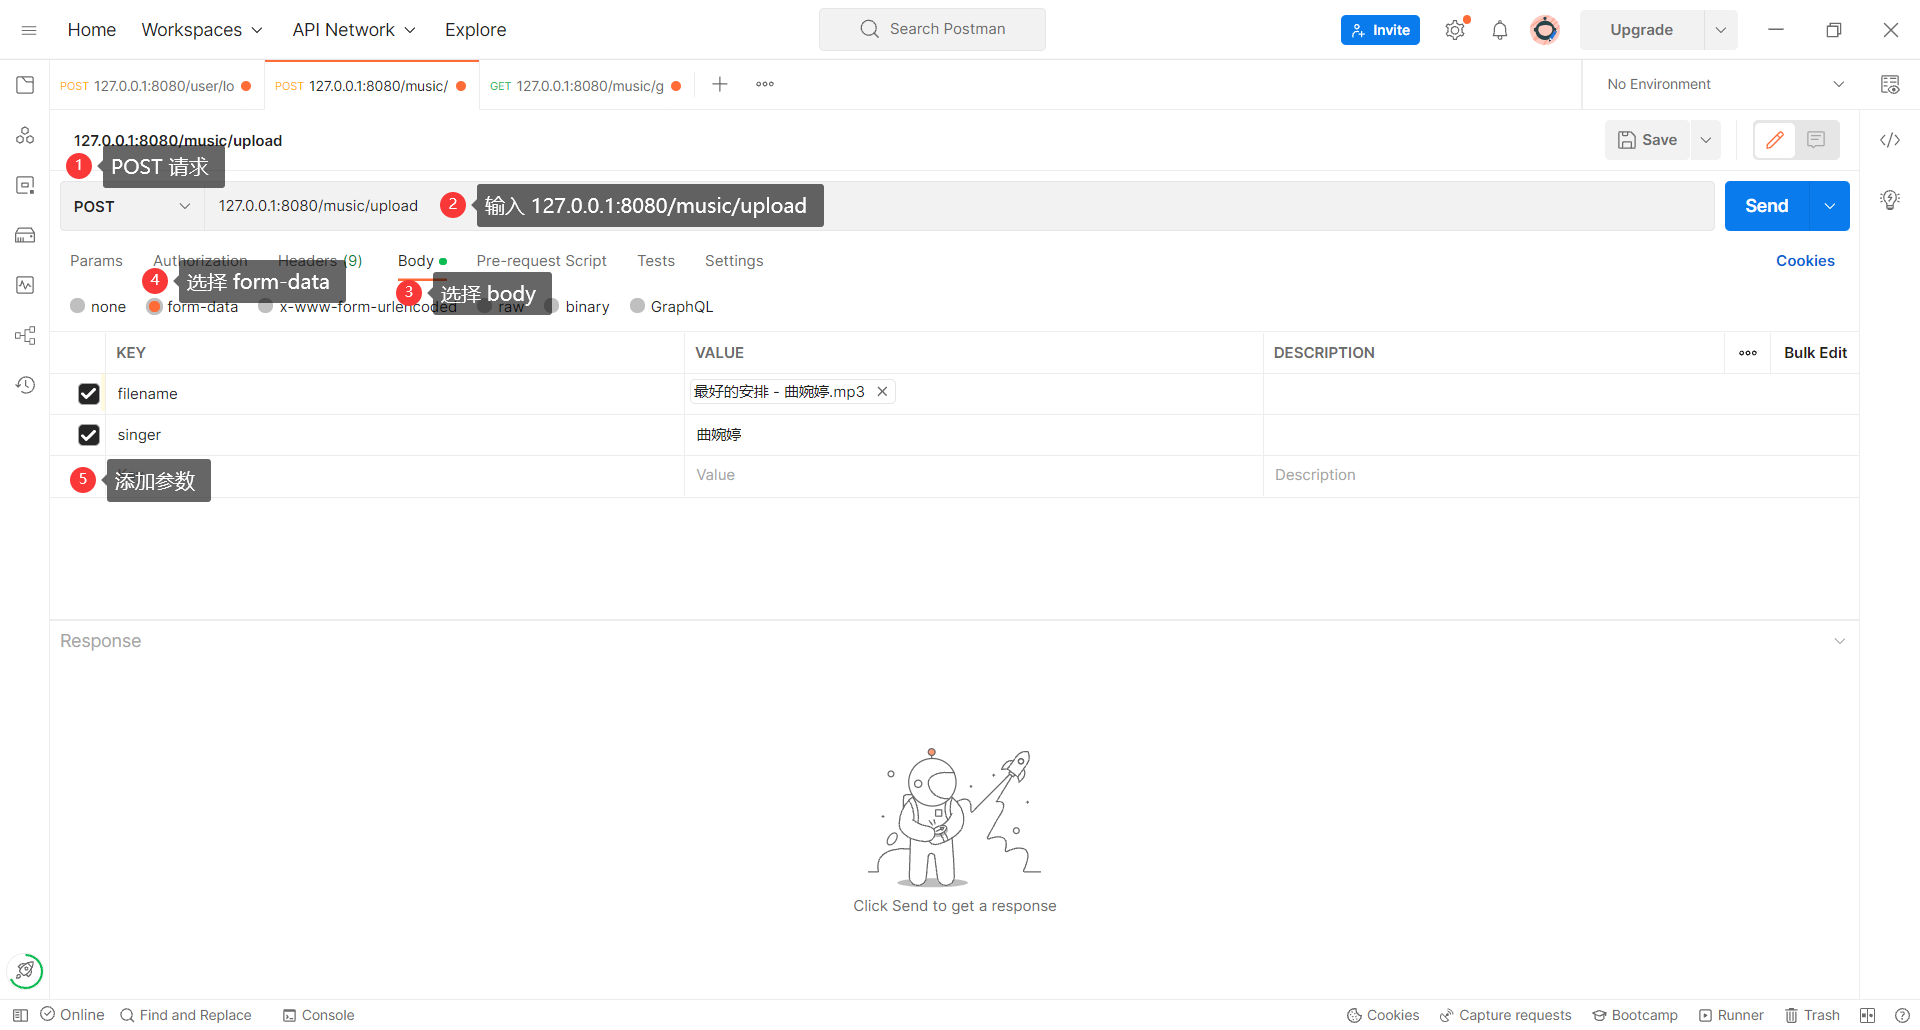1920x1030 pixels.
Task: Select the binary body type
Action: (x=551, y=306)
